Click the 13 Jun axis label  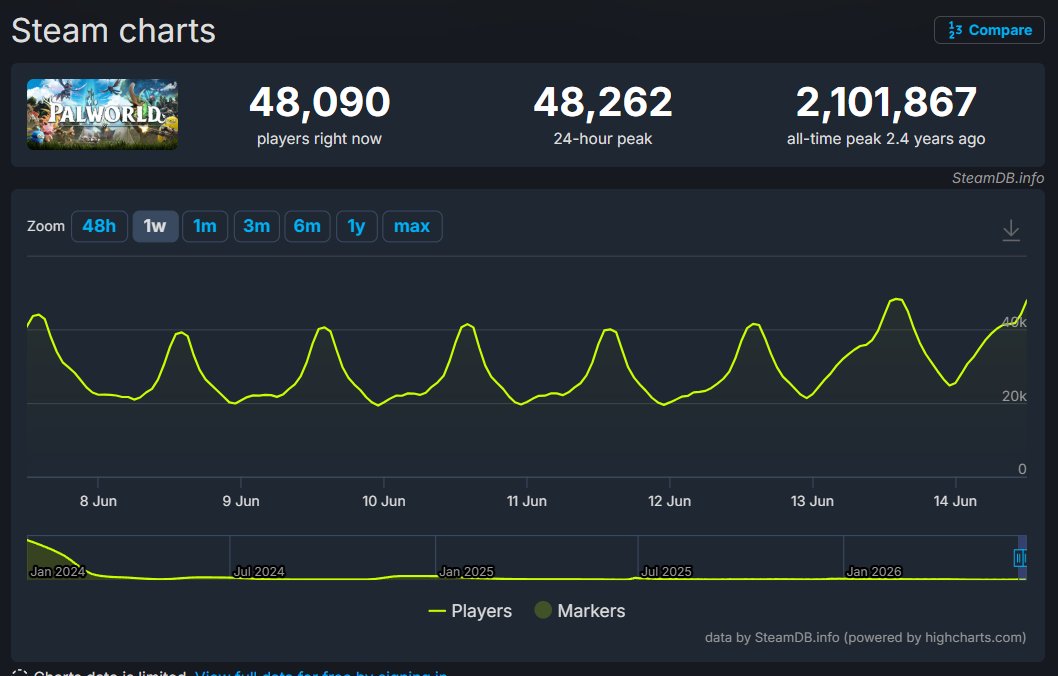[x=812, y=501]
